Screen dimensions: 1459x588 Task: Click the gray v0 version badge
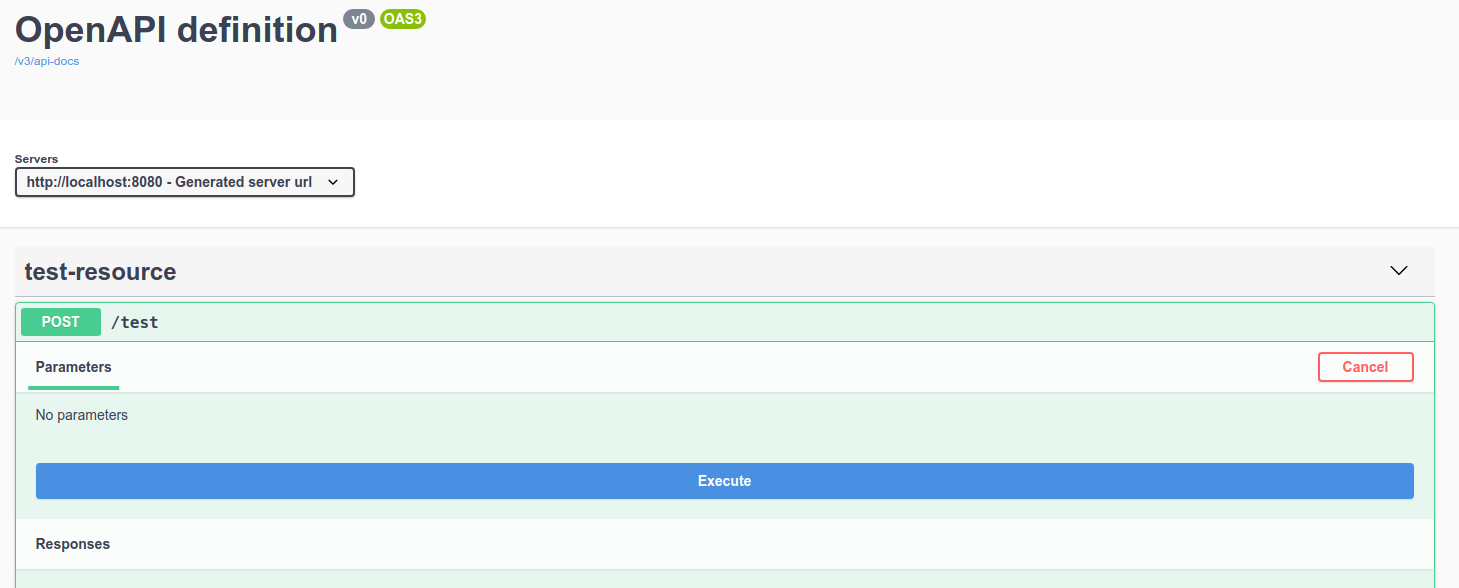359,18
